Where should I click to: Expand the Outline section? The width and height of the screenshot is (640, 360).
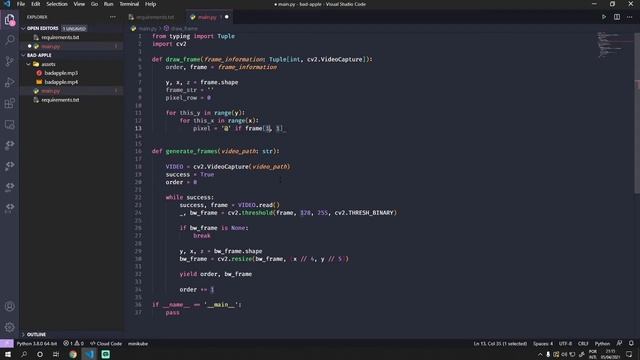tap(23, 334)
